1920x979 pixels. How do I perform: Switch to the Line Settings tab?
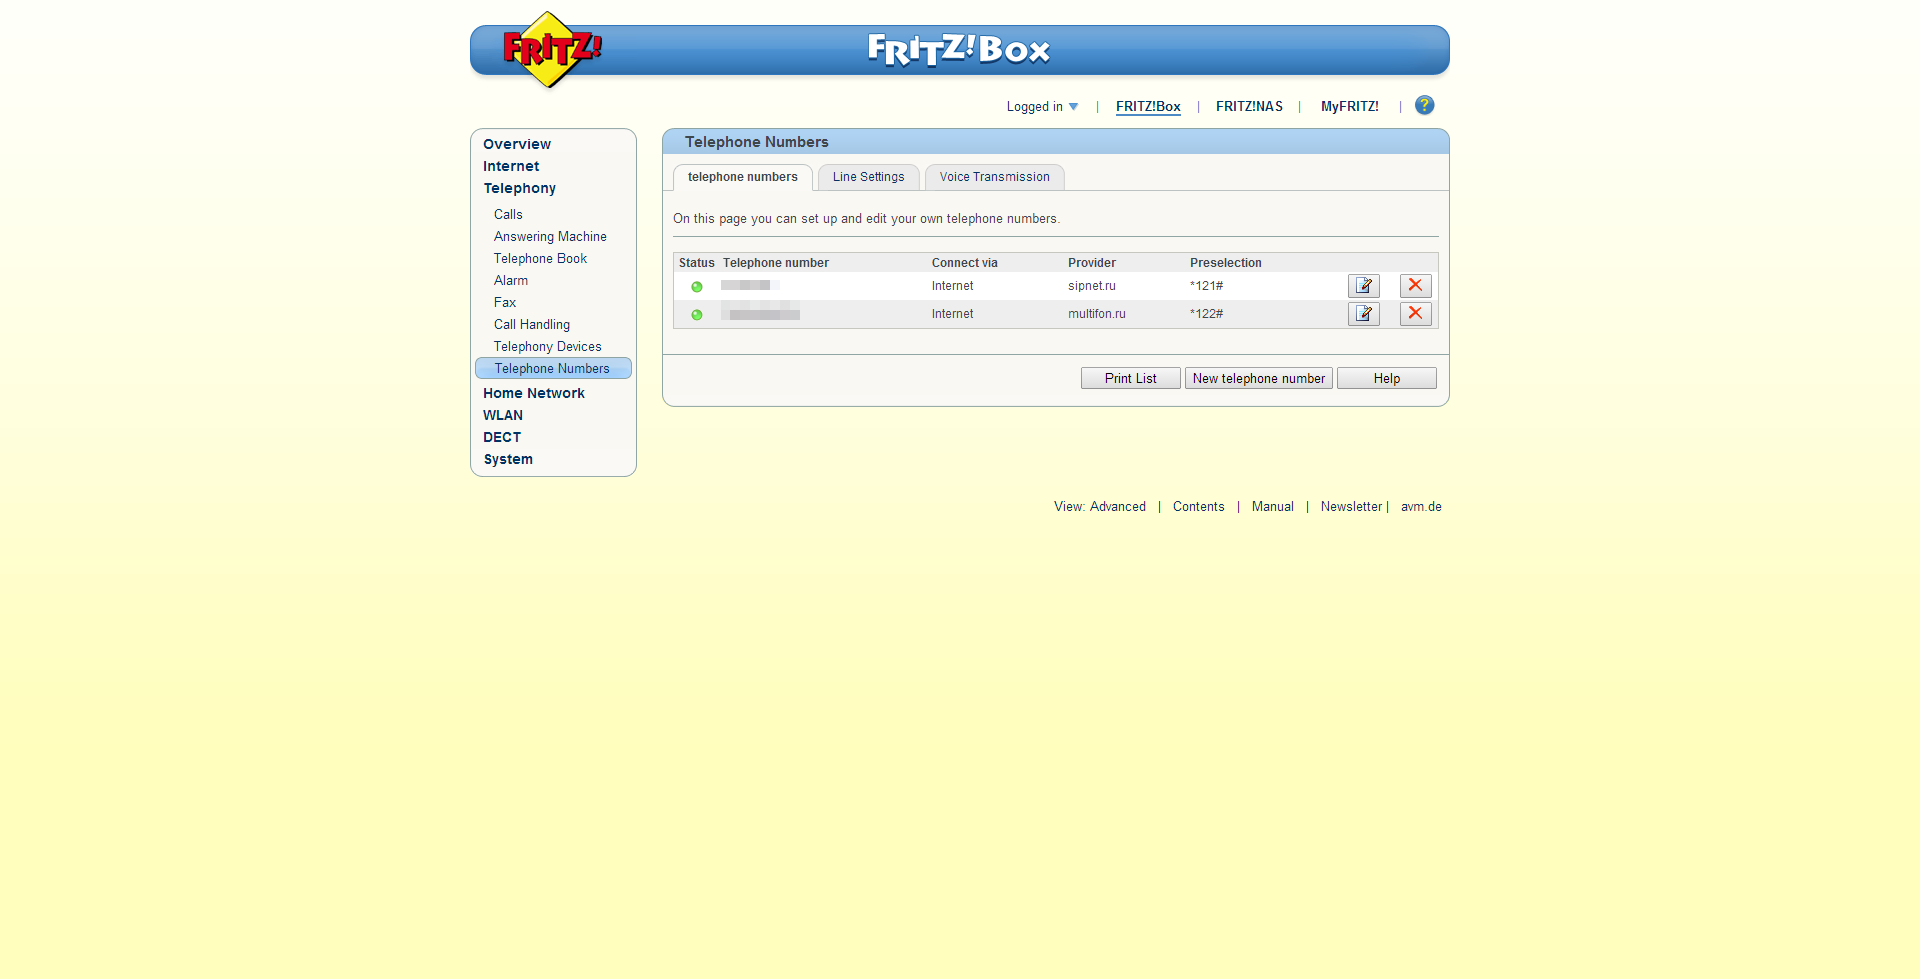pyautogui.click(x=868, y=177)
